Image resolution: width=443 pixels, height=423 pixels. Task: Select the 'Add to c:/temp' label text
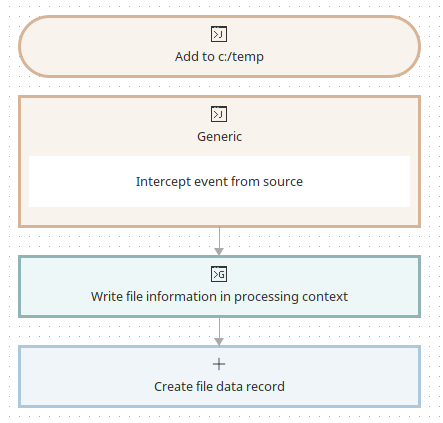pos(219,57)
